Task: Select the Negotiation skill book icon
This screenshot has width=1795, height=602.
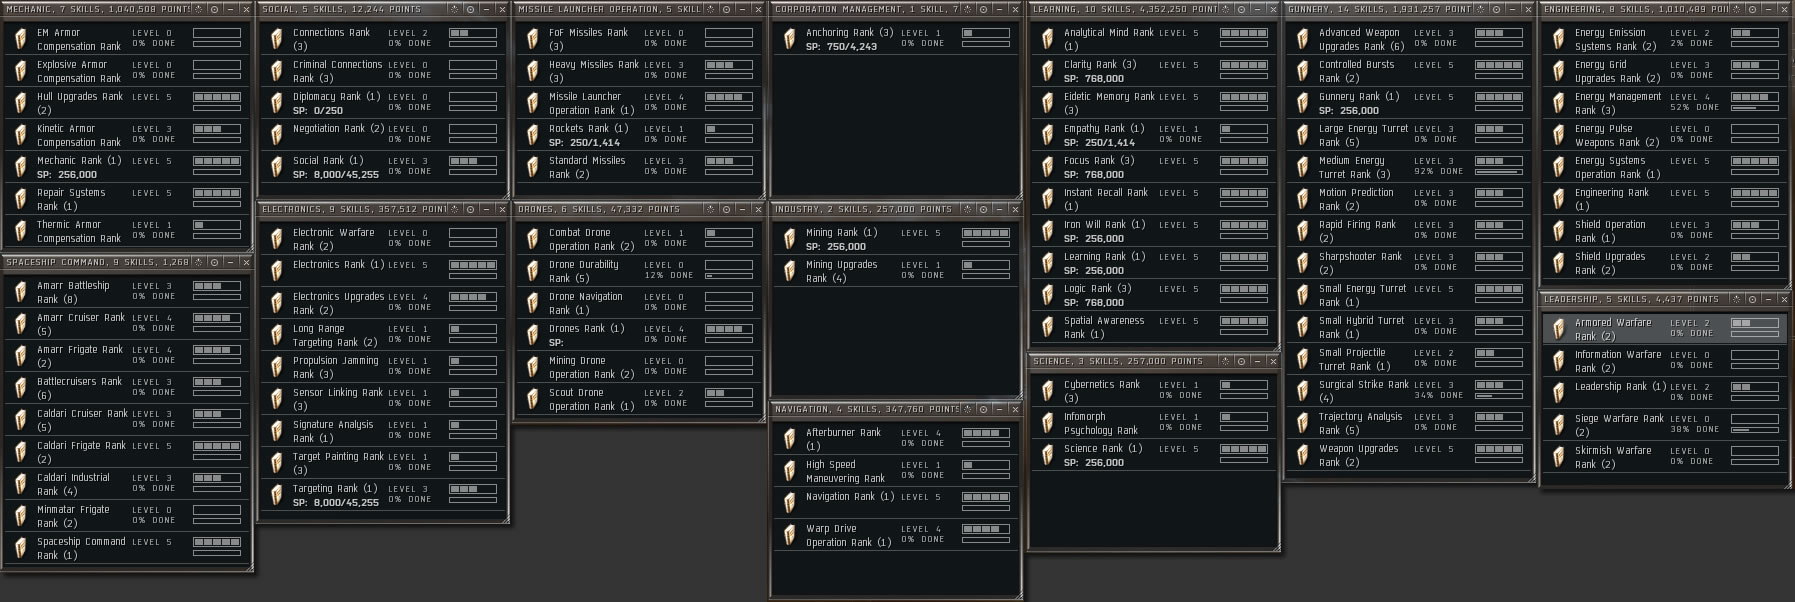Action: coord(276,135)
